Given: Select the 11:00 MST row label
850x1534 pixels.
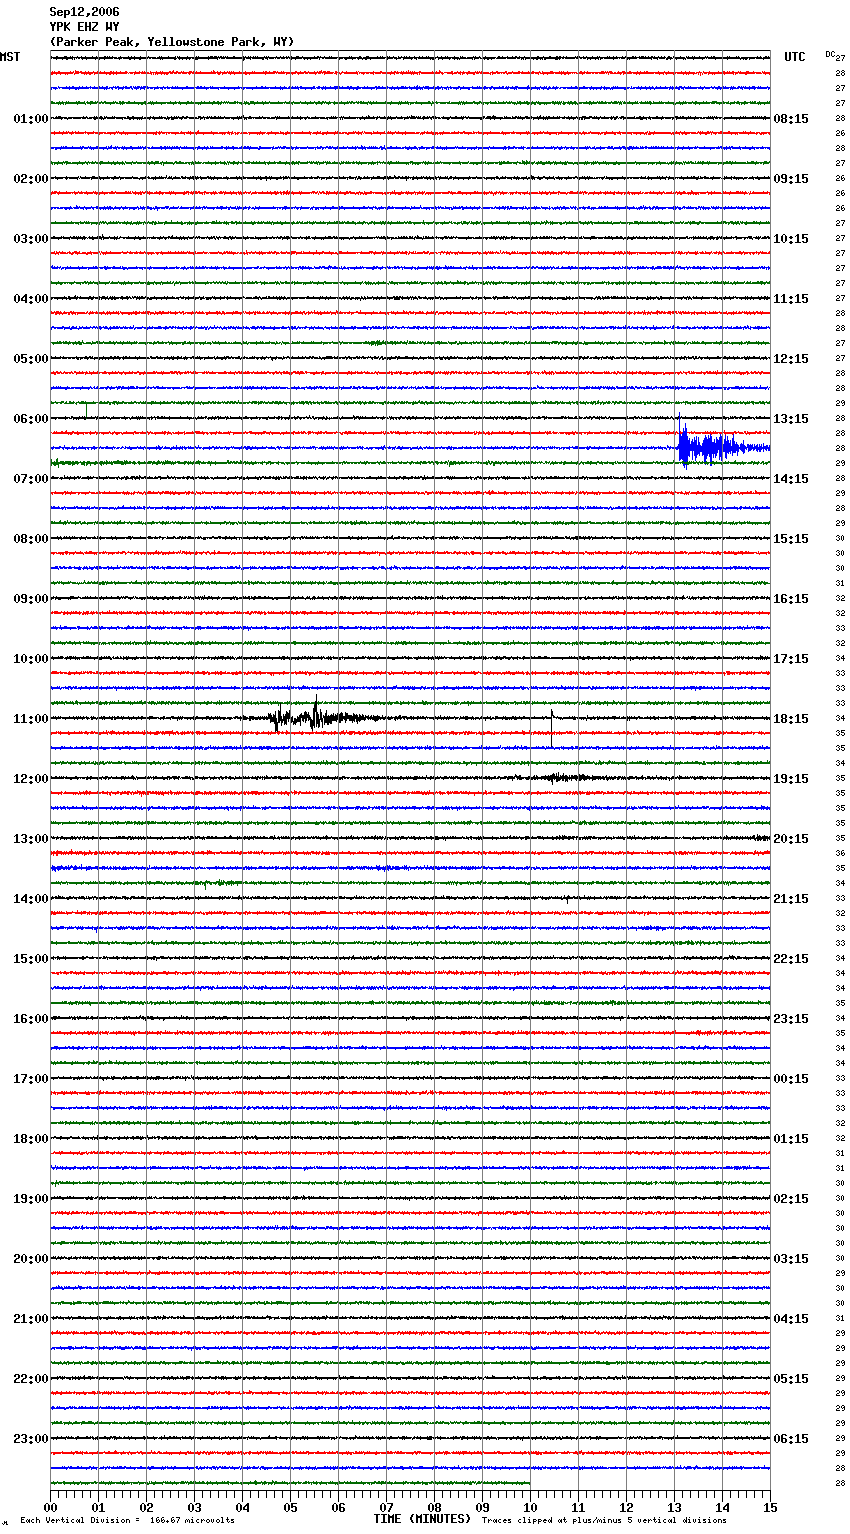Looking at the screenshot, I should (x=31, y=719).
